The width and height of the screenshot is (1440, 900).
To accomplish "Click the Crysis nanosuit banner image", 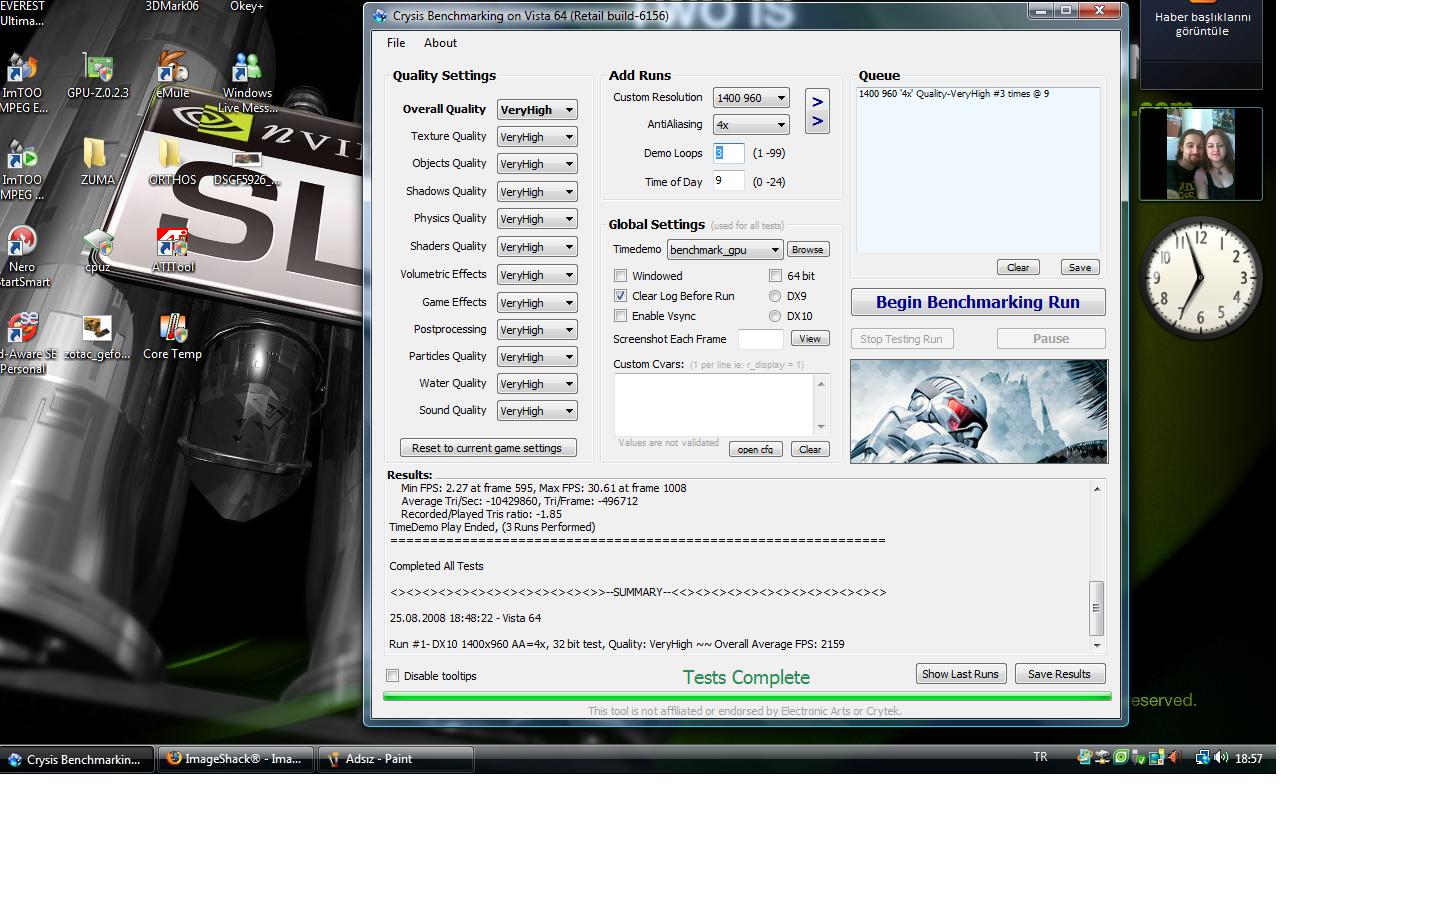I will click(x=979, y=411).
